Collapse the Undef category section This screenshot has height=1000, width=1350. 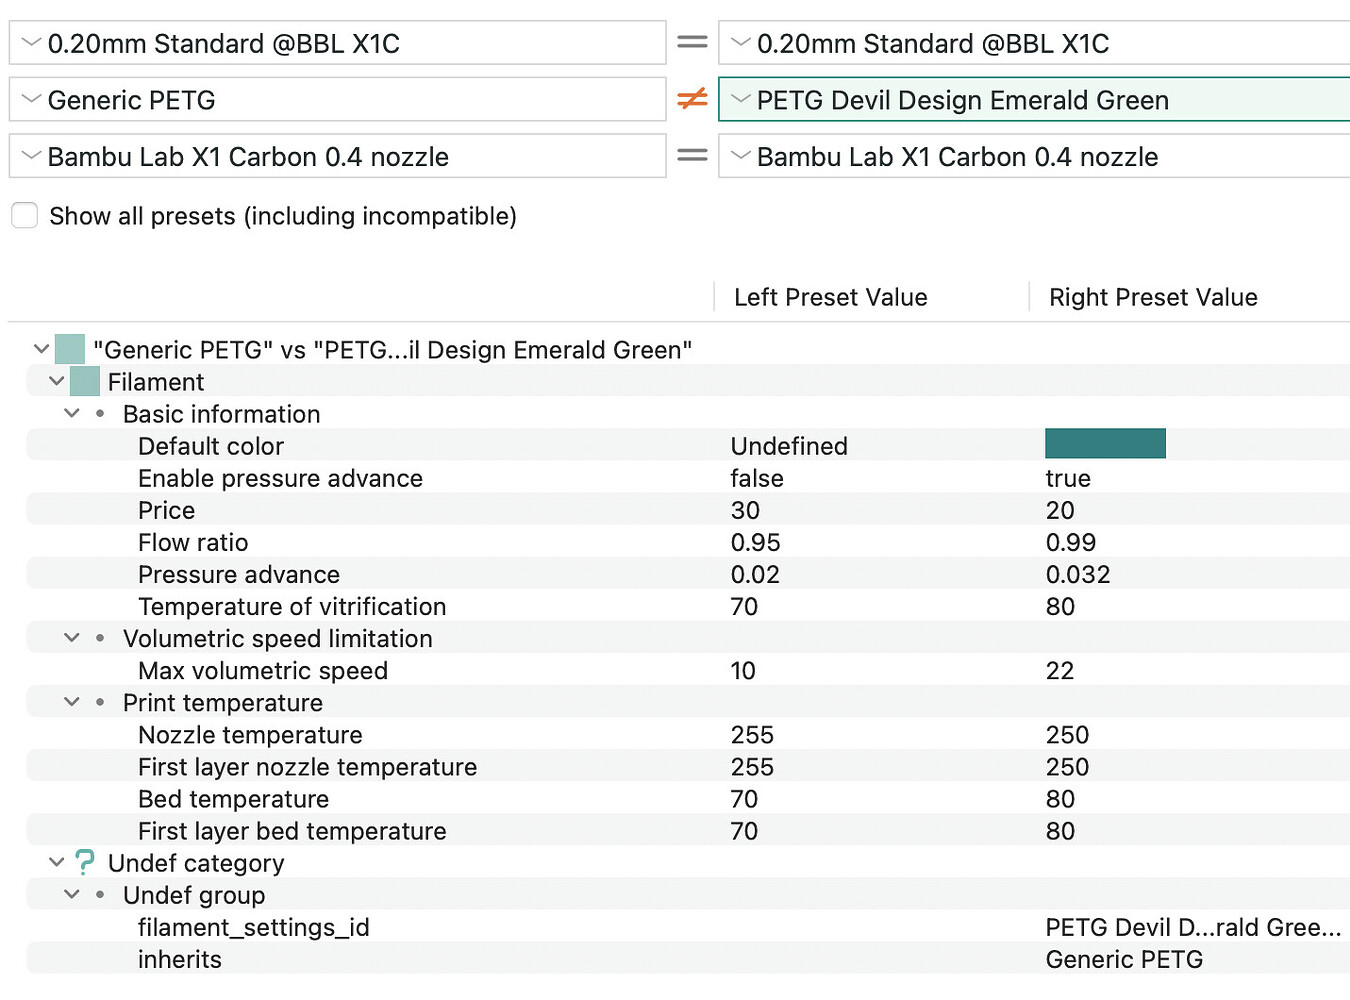pos(57,862)
